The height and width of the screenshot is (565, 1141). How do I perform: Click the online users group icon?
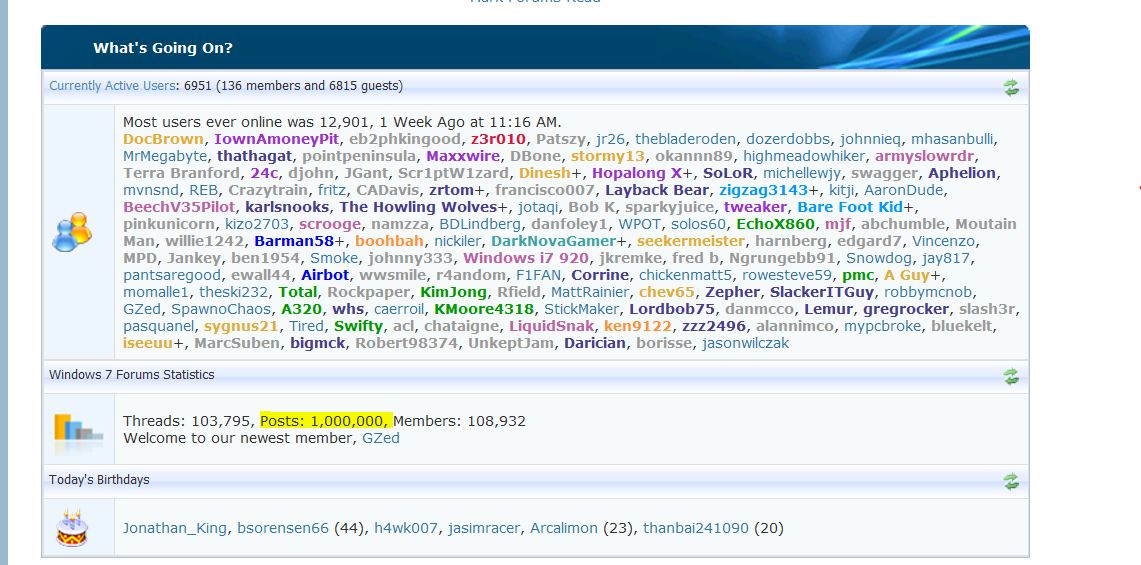[72, 232]
